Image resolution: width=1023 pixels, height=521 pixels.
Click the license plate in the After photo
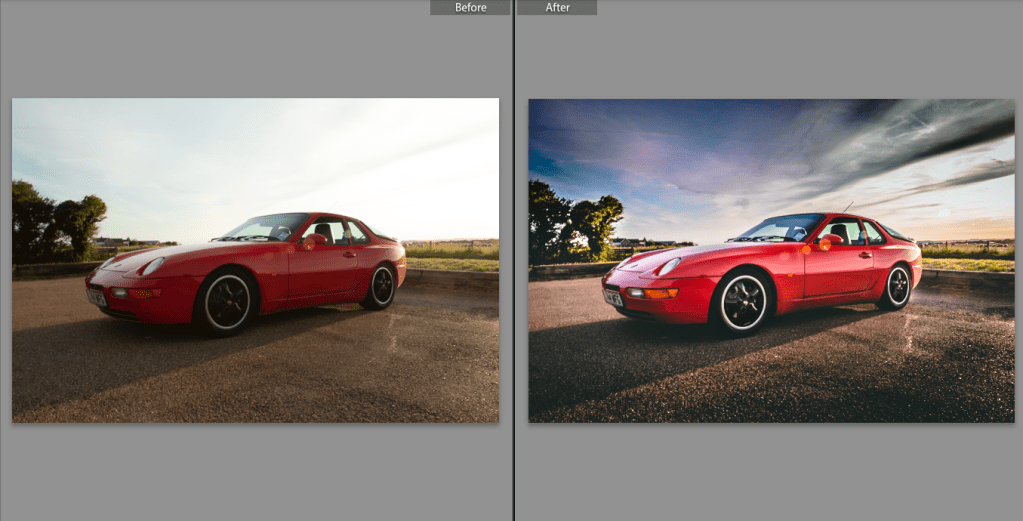point(612,297)
